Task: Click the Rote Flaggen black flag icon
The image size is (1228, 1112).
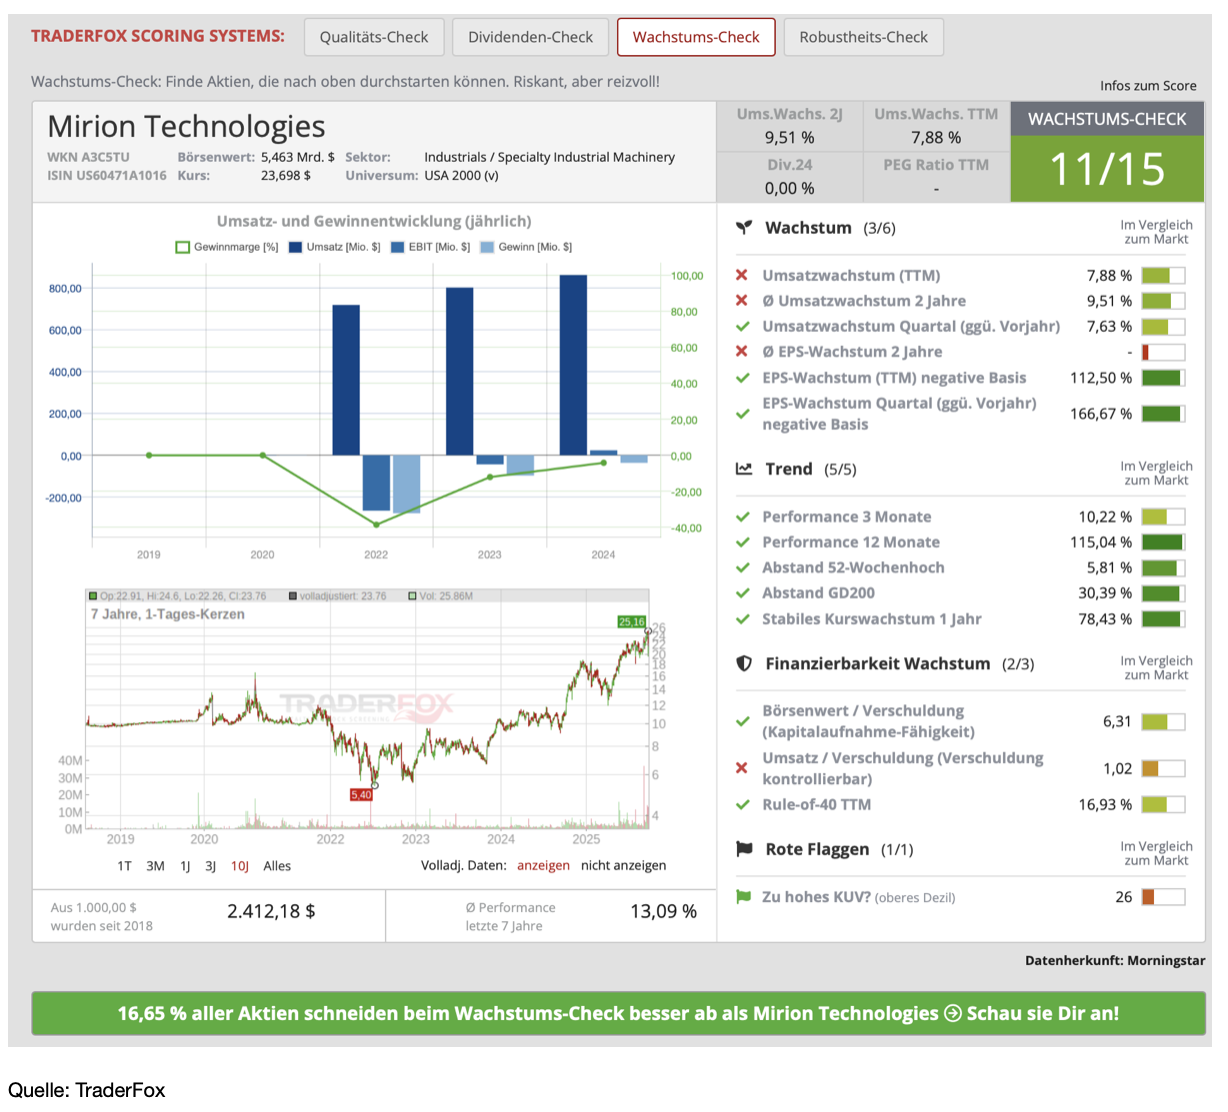Action: point(744,849)
